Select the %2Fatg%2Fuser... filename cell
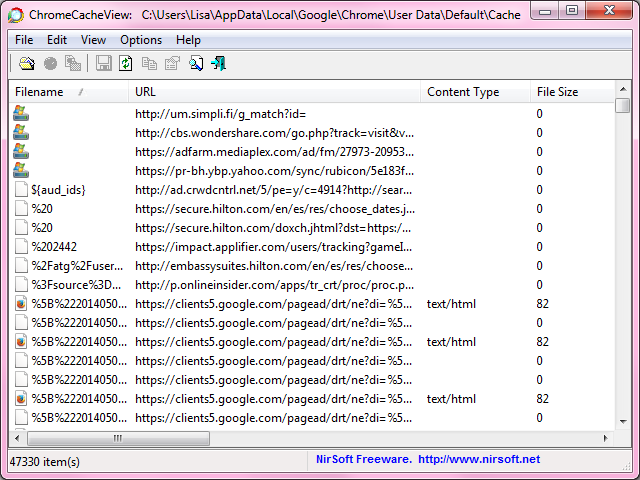Image resolution: width=640 pixels, height=480 pixels. pos(77,266)
